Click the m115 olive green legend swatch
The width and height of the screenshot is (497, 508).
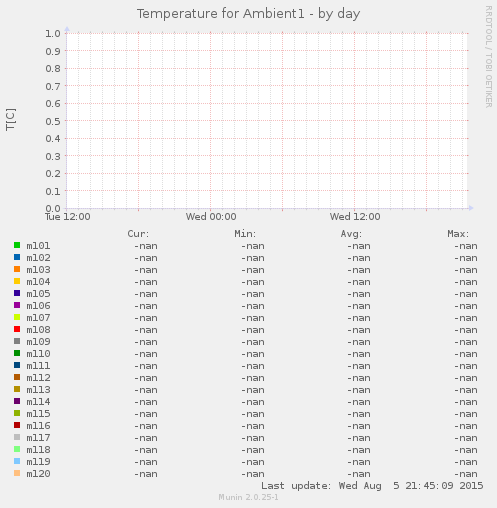click(x=17, y=413)
